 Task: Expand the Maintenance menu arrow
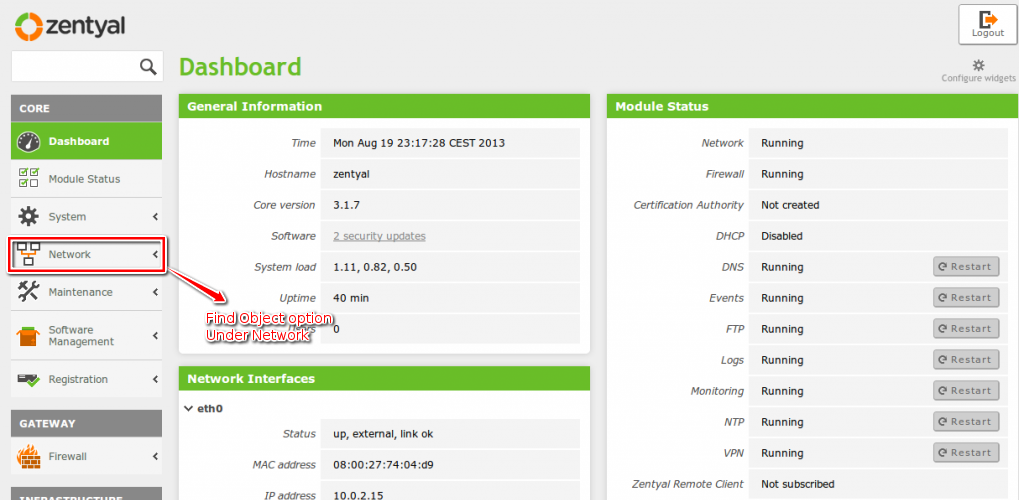155,292
